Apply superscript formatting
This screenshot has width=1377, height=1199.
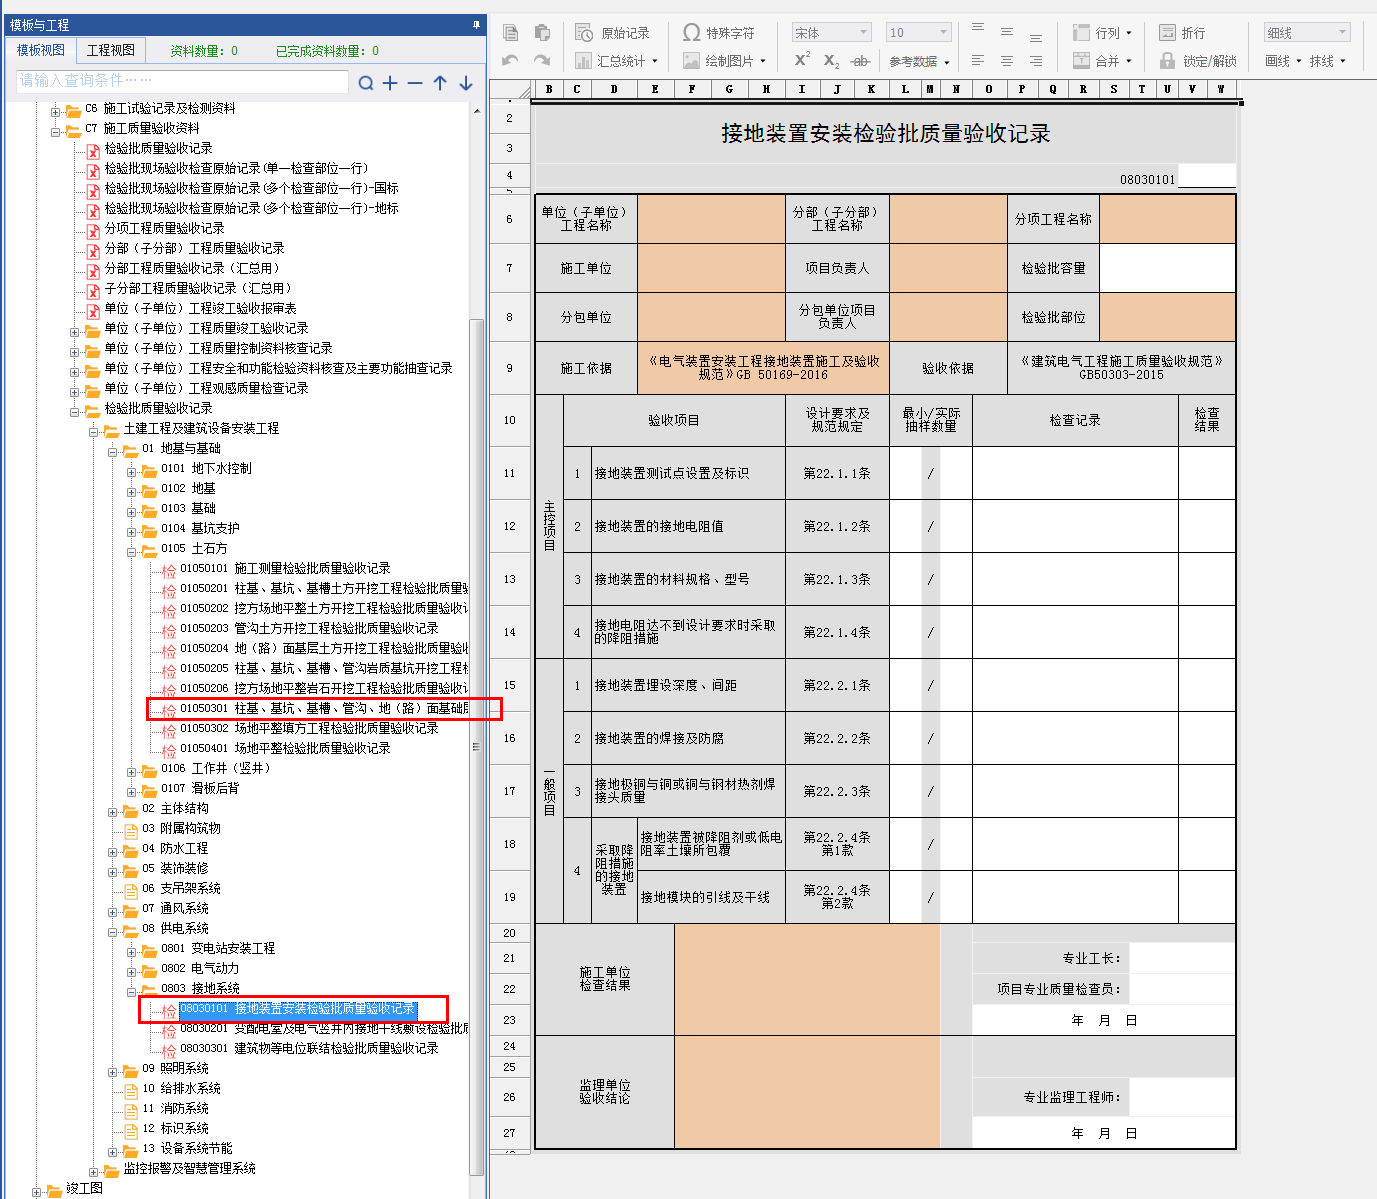point(802,61)
